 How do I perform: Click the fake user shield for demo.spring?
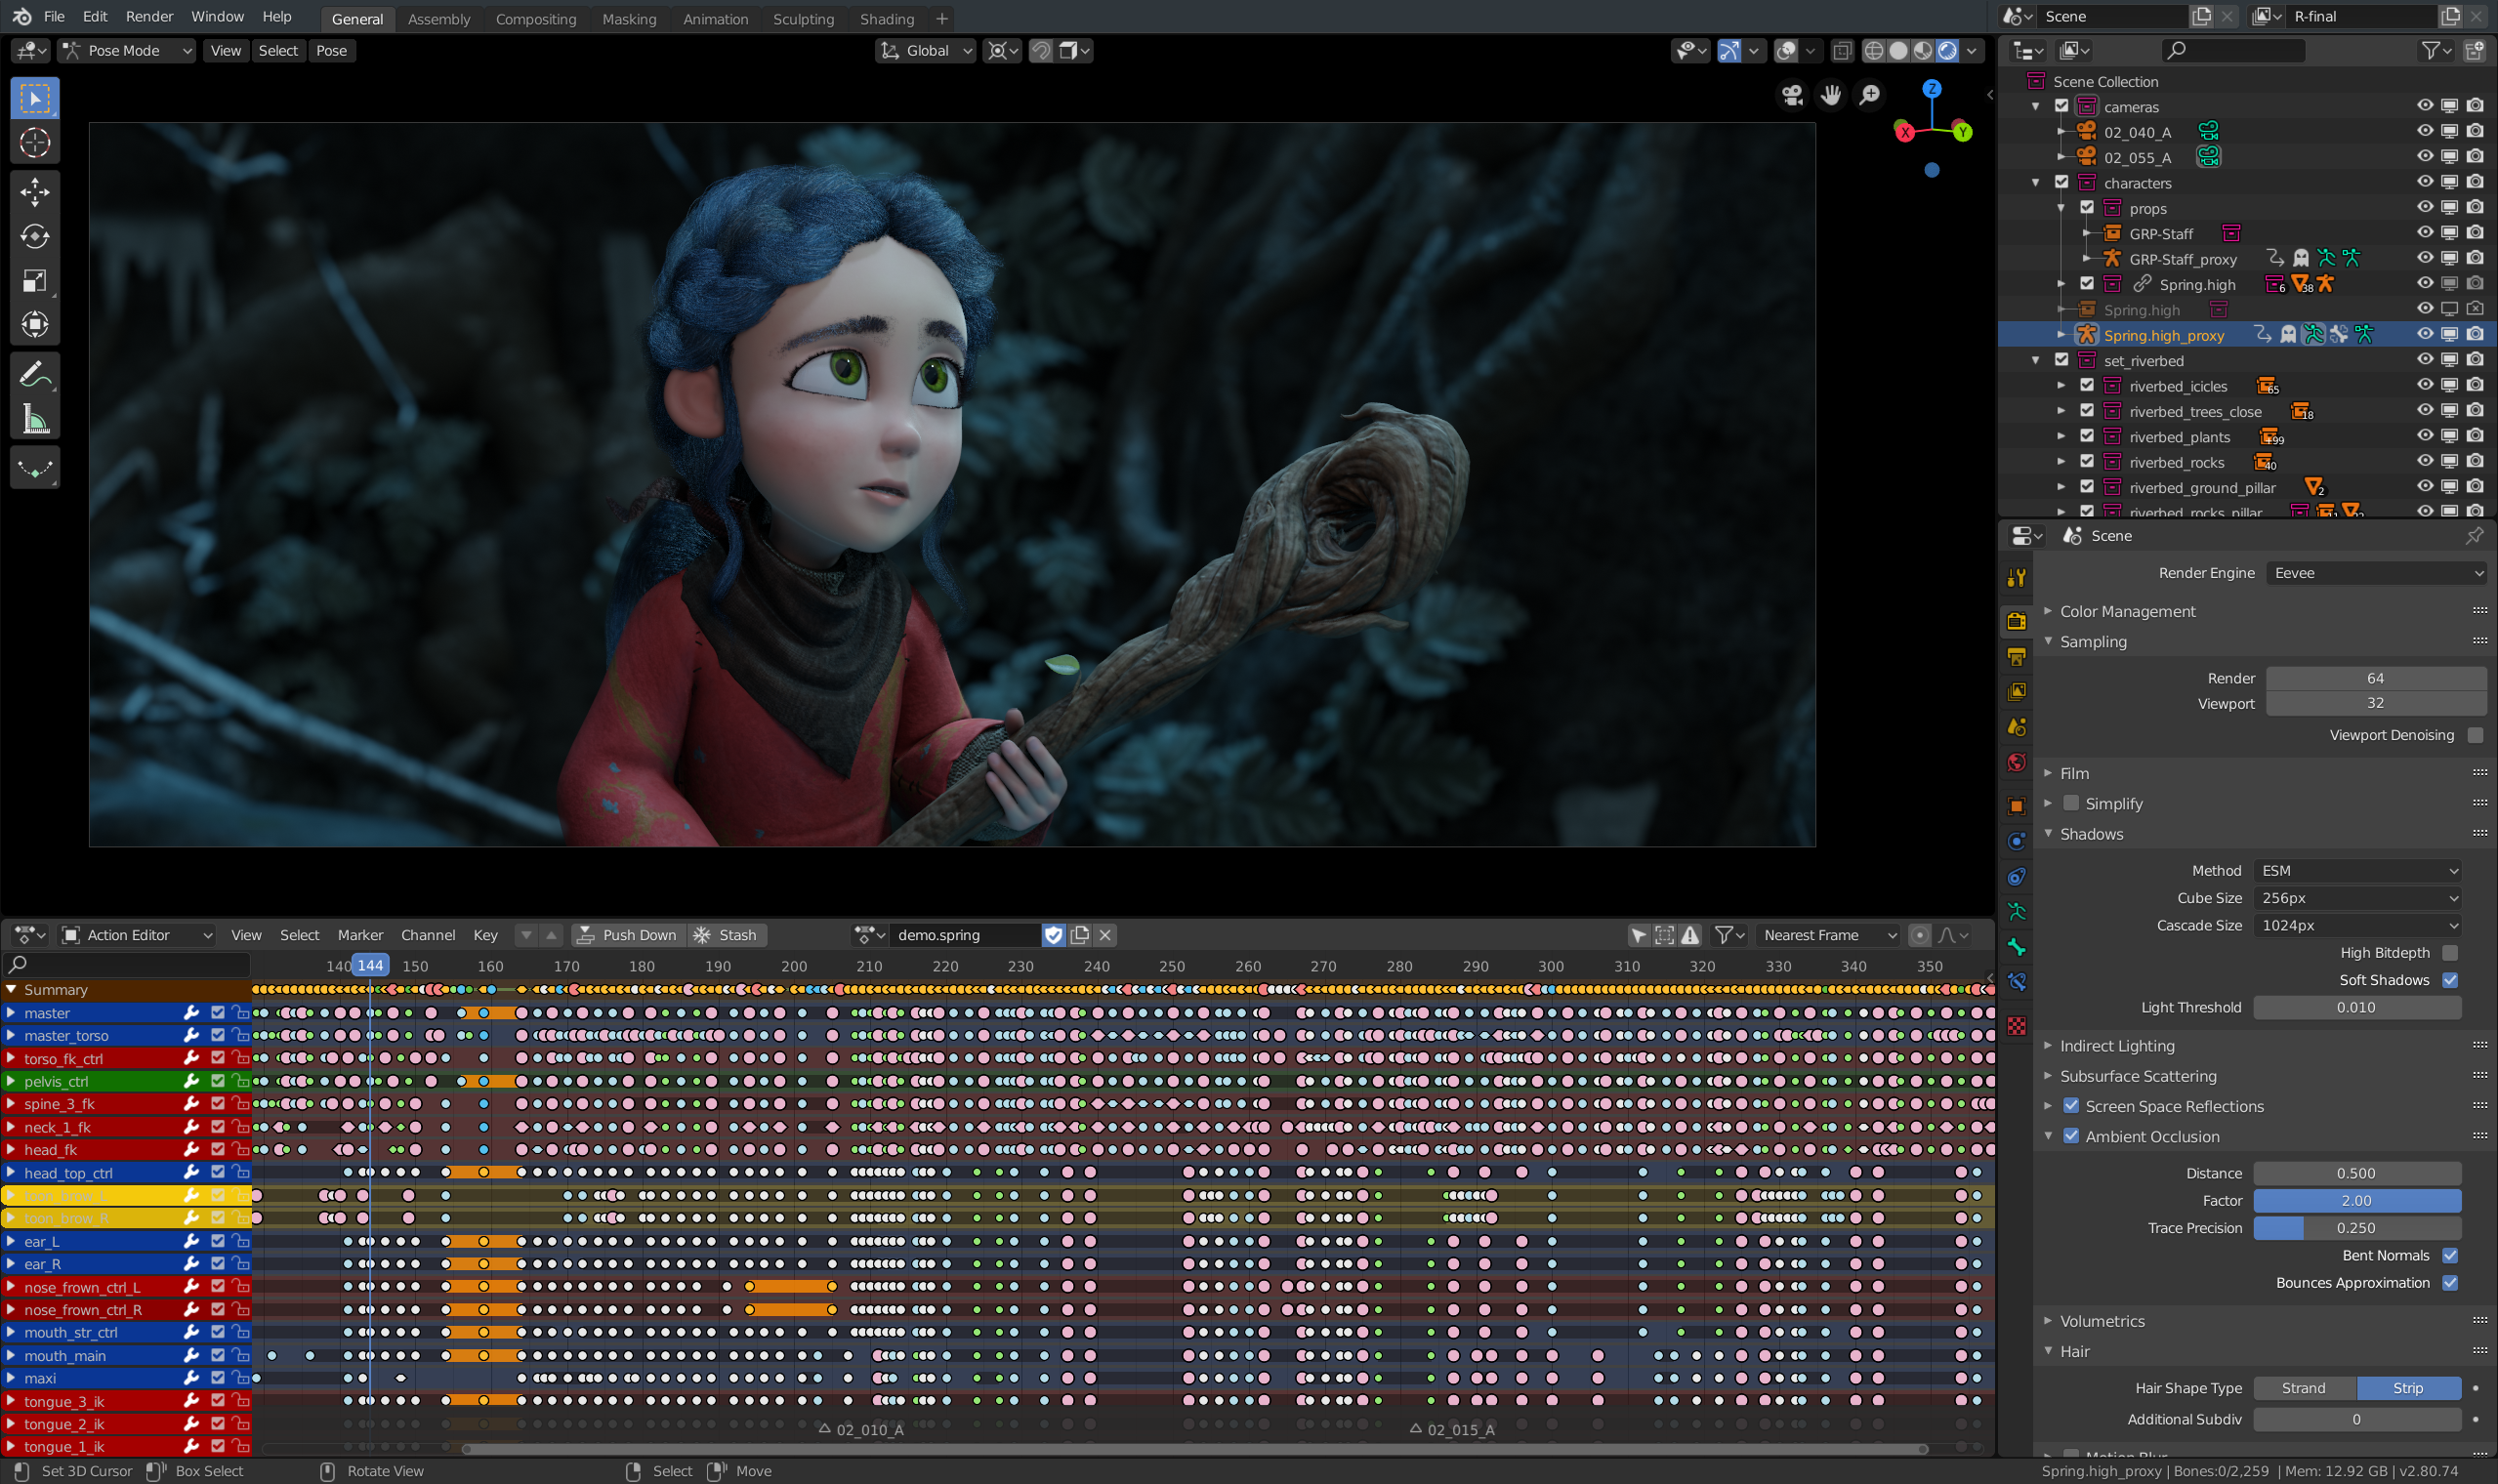[x=1053, y=935]
